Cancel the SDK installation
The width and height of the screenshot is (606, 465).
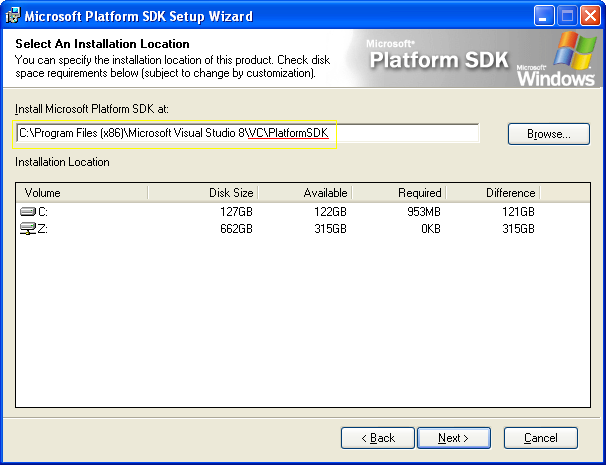tap(541, 438)
